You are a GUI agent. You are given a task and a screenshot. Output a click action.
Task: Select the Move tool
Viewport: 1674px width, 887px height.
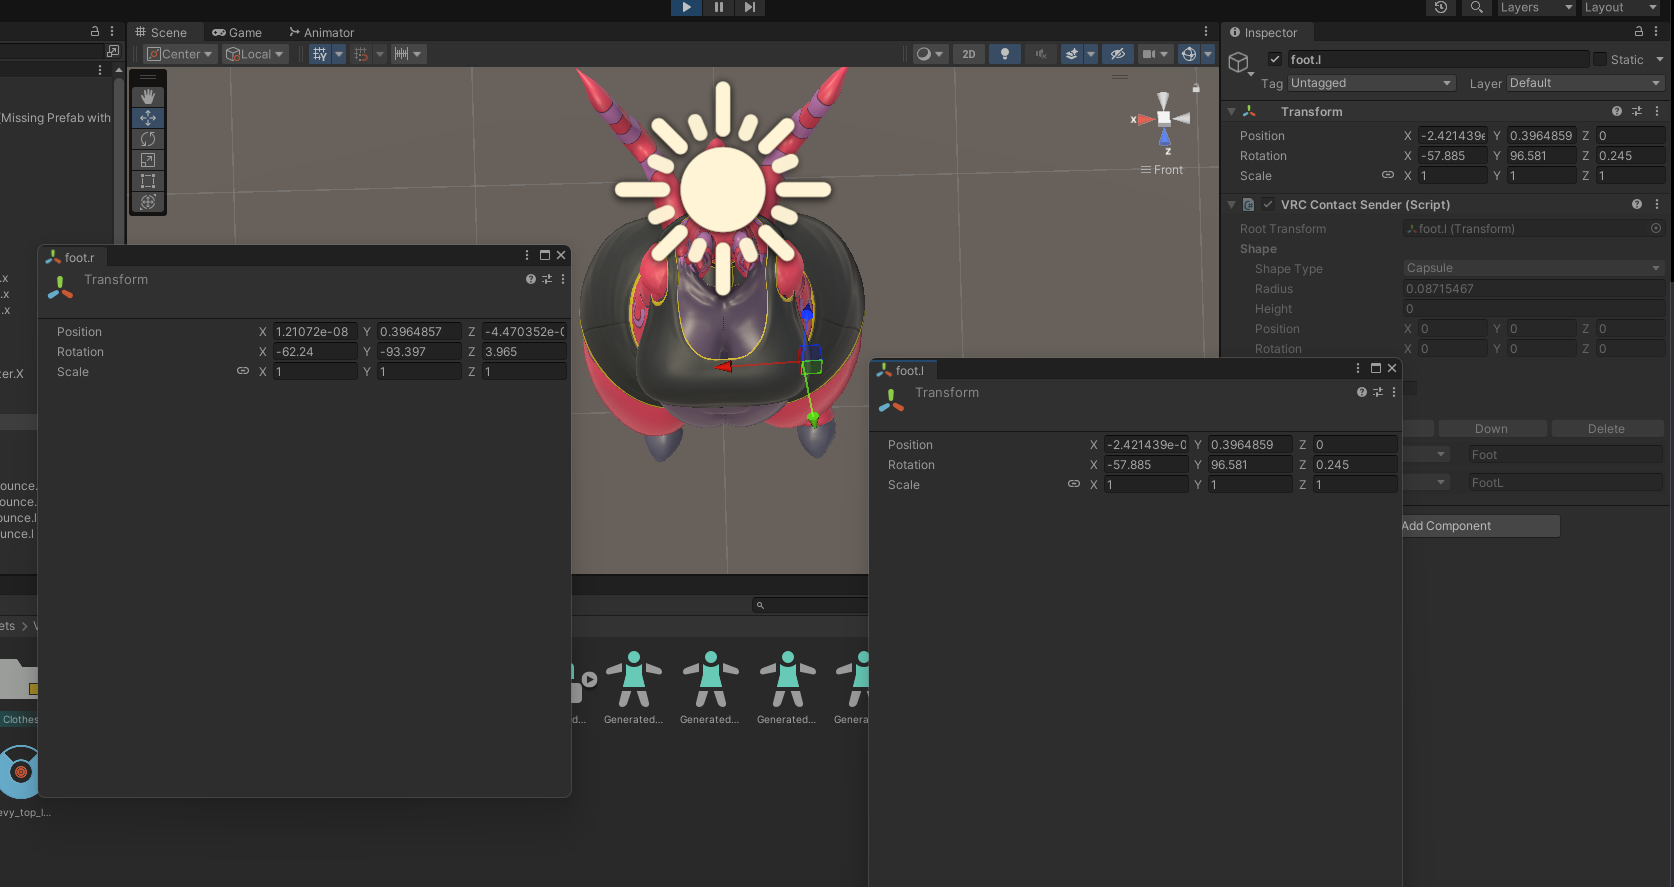[x=148, y=118]
